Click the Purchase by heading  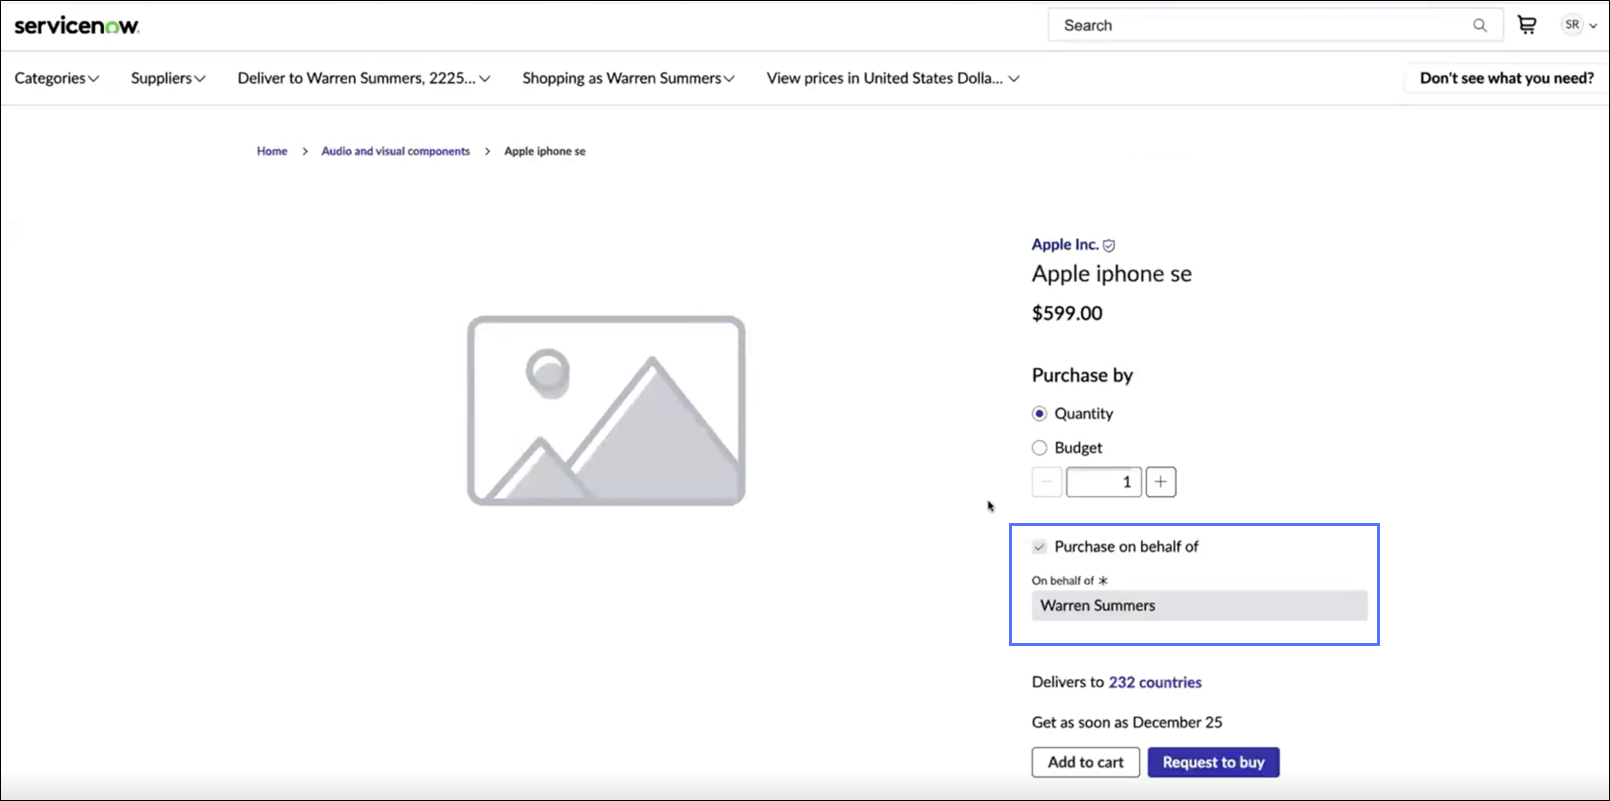point(1082,375)
